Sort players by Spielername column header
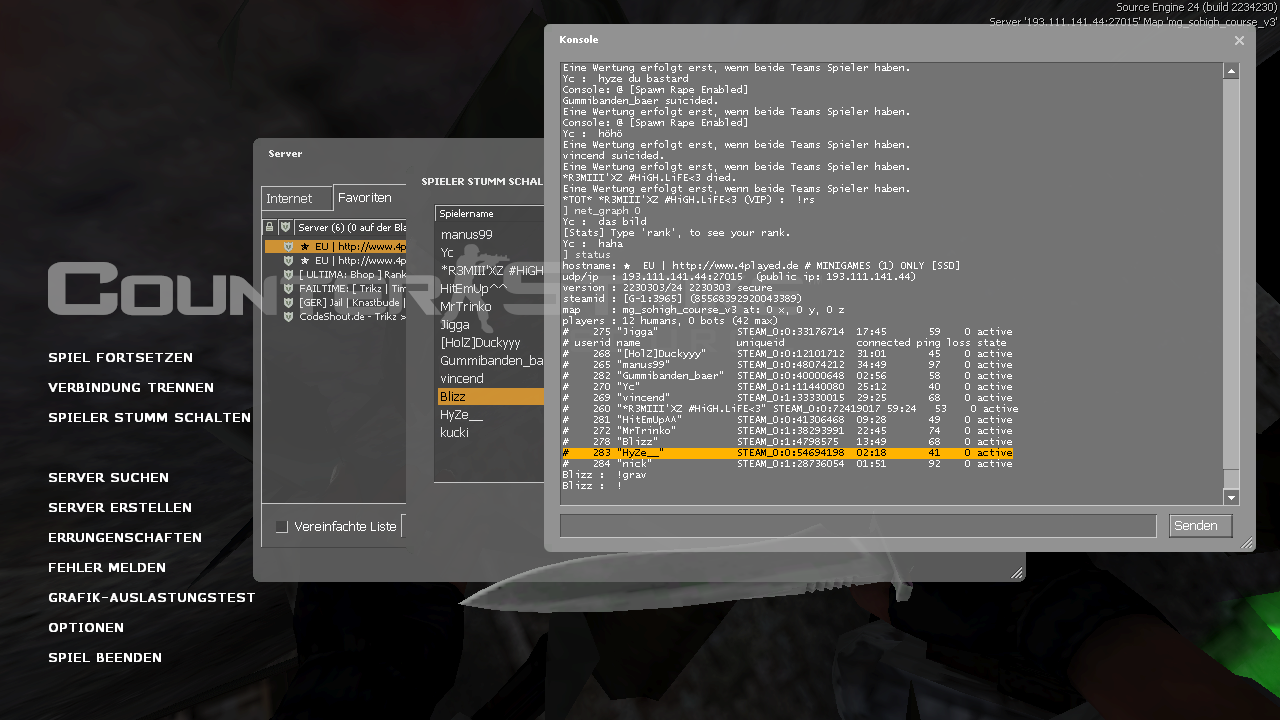The width and height of the screenshot is (1280, 720). coord(488,214)
